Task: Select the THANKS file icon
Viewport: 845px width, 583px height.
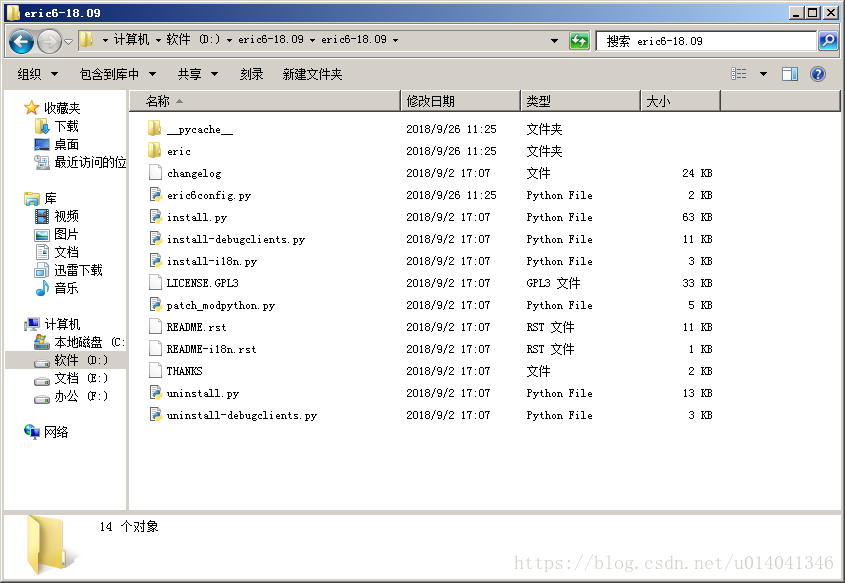Action: point(155,371)
